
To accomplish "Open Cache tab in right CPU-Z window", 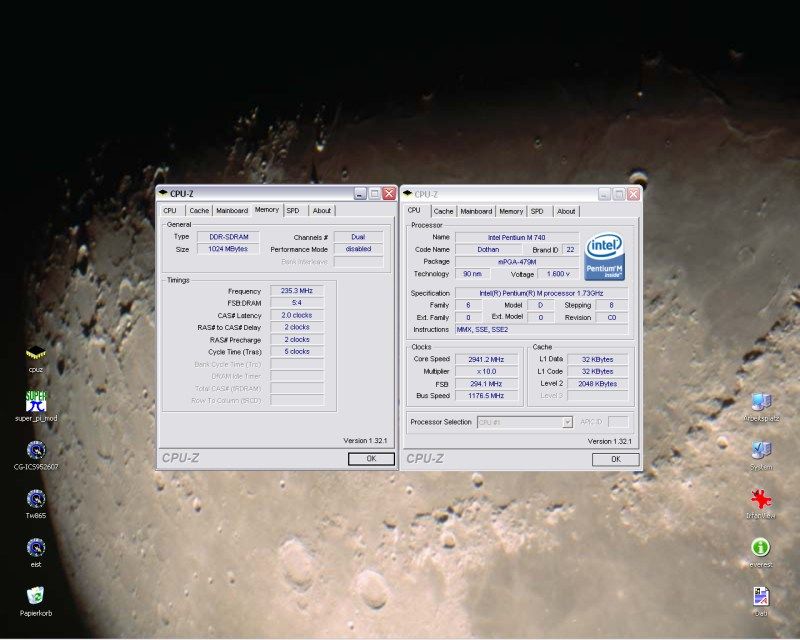I will pyautogui.click(x=443, y=211).
